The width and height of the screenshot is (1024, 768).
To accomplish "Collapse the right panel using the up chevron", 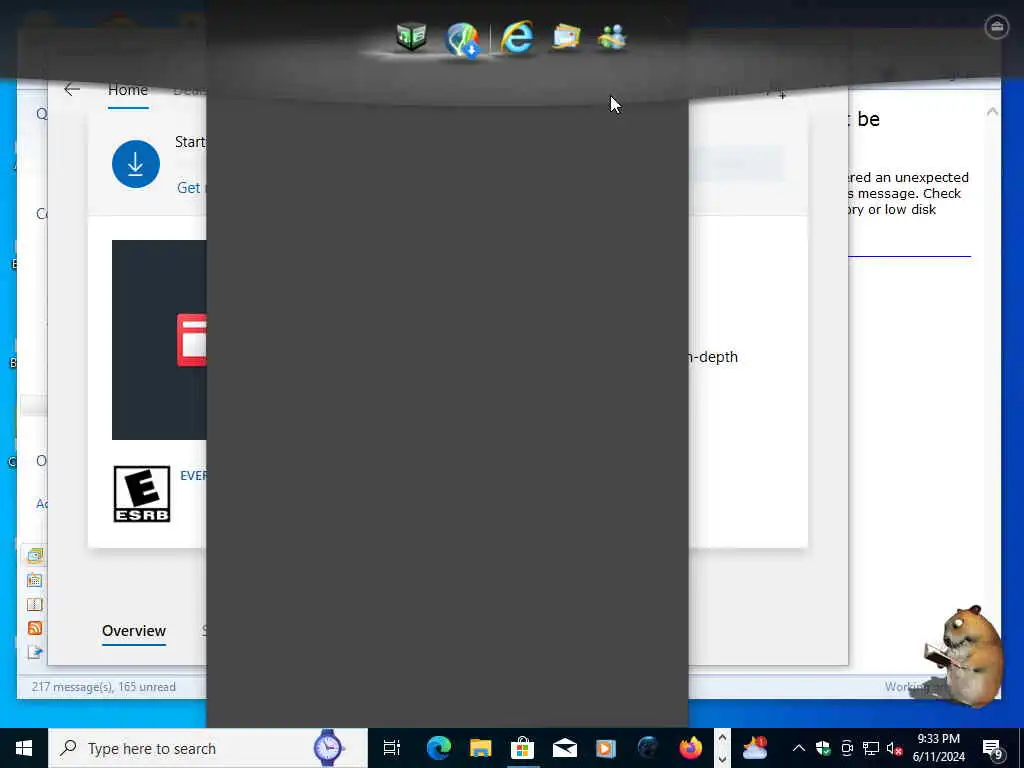I will coord(992,112).
